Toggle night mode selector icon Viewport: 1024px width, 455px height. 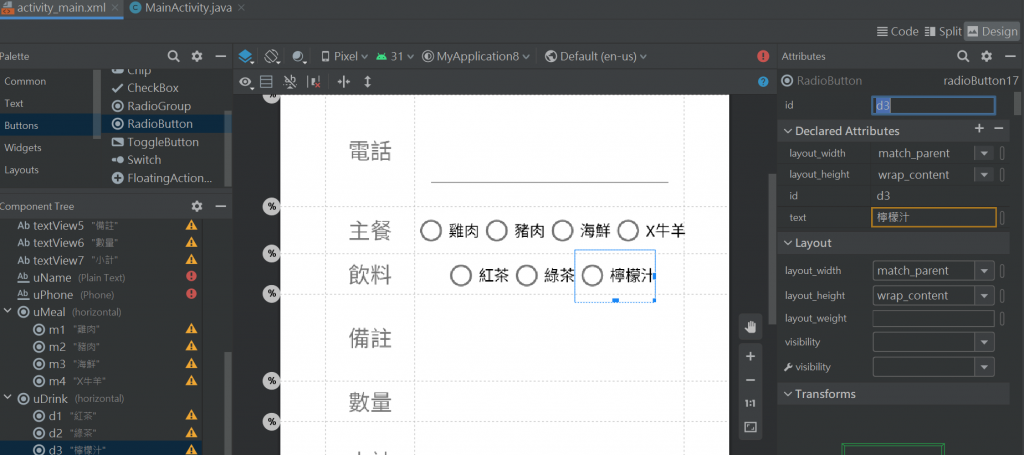coord(299,57)
